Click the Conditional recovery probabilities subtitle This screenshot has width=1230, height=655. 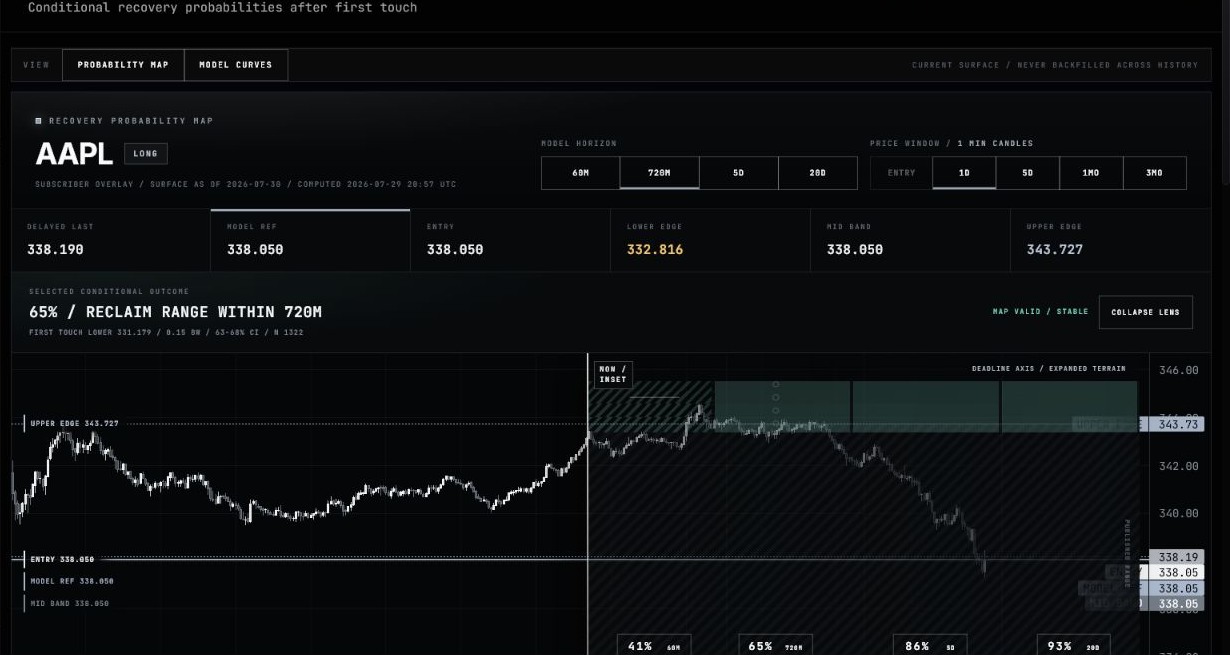coord(222,7)
